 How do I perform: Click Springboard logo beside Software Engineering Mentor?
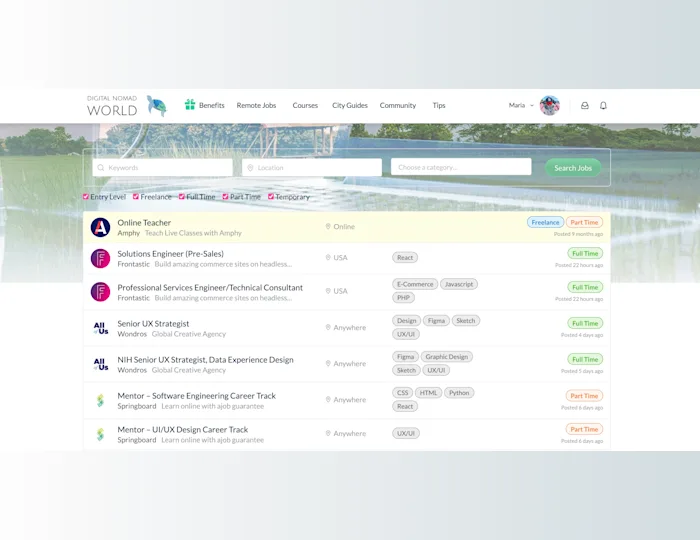pos(100,400)
